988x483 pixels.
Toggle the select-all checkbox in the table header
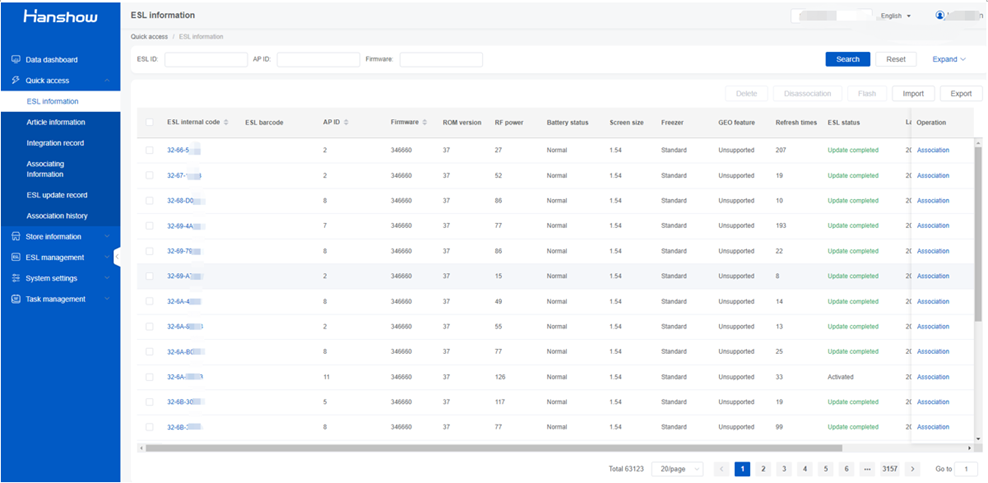point(149,122)
